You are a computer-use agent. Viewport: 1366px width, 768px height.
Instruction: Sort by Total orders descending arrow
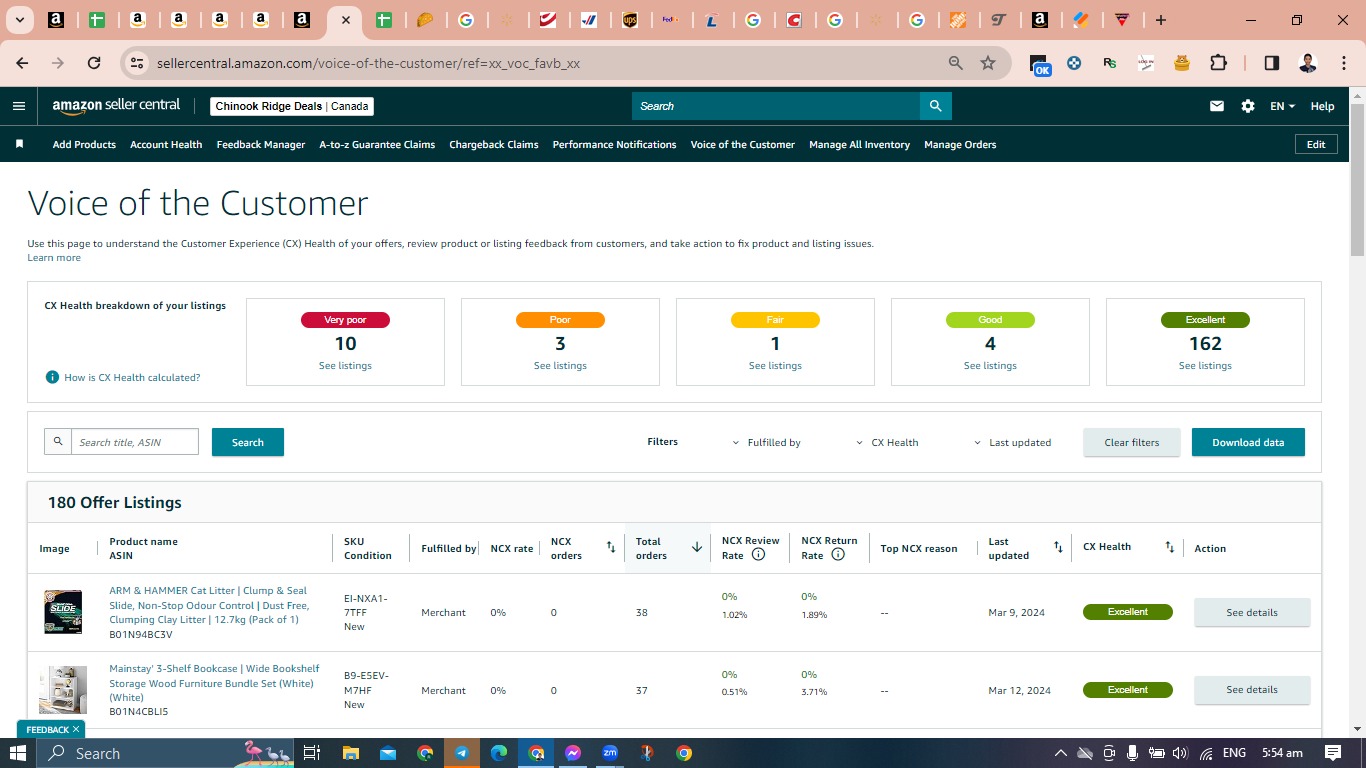697,547
